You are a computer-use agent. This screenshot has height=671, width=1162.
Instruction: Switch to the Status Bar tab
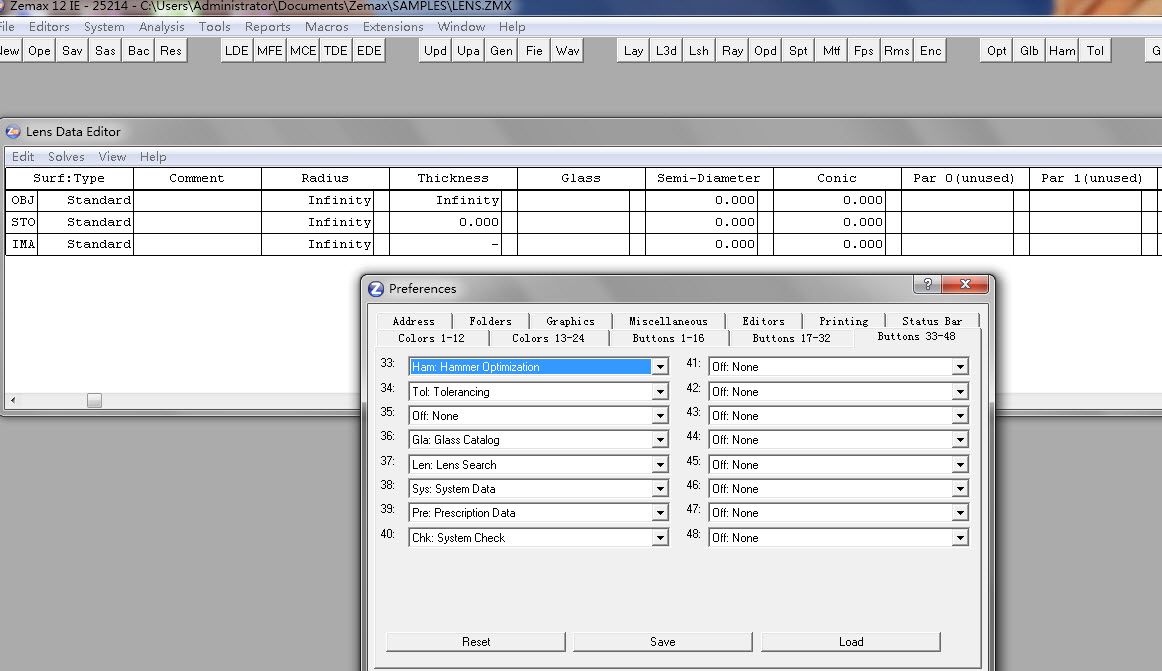pos(932,321)
